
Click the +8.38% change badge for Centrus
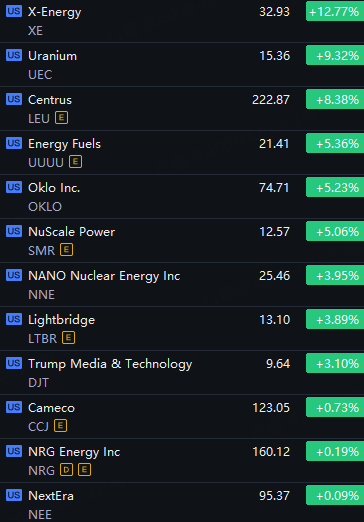335,100
